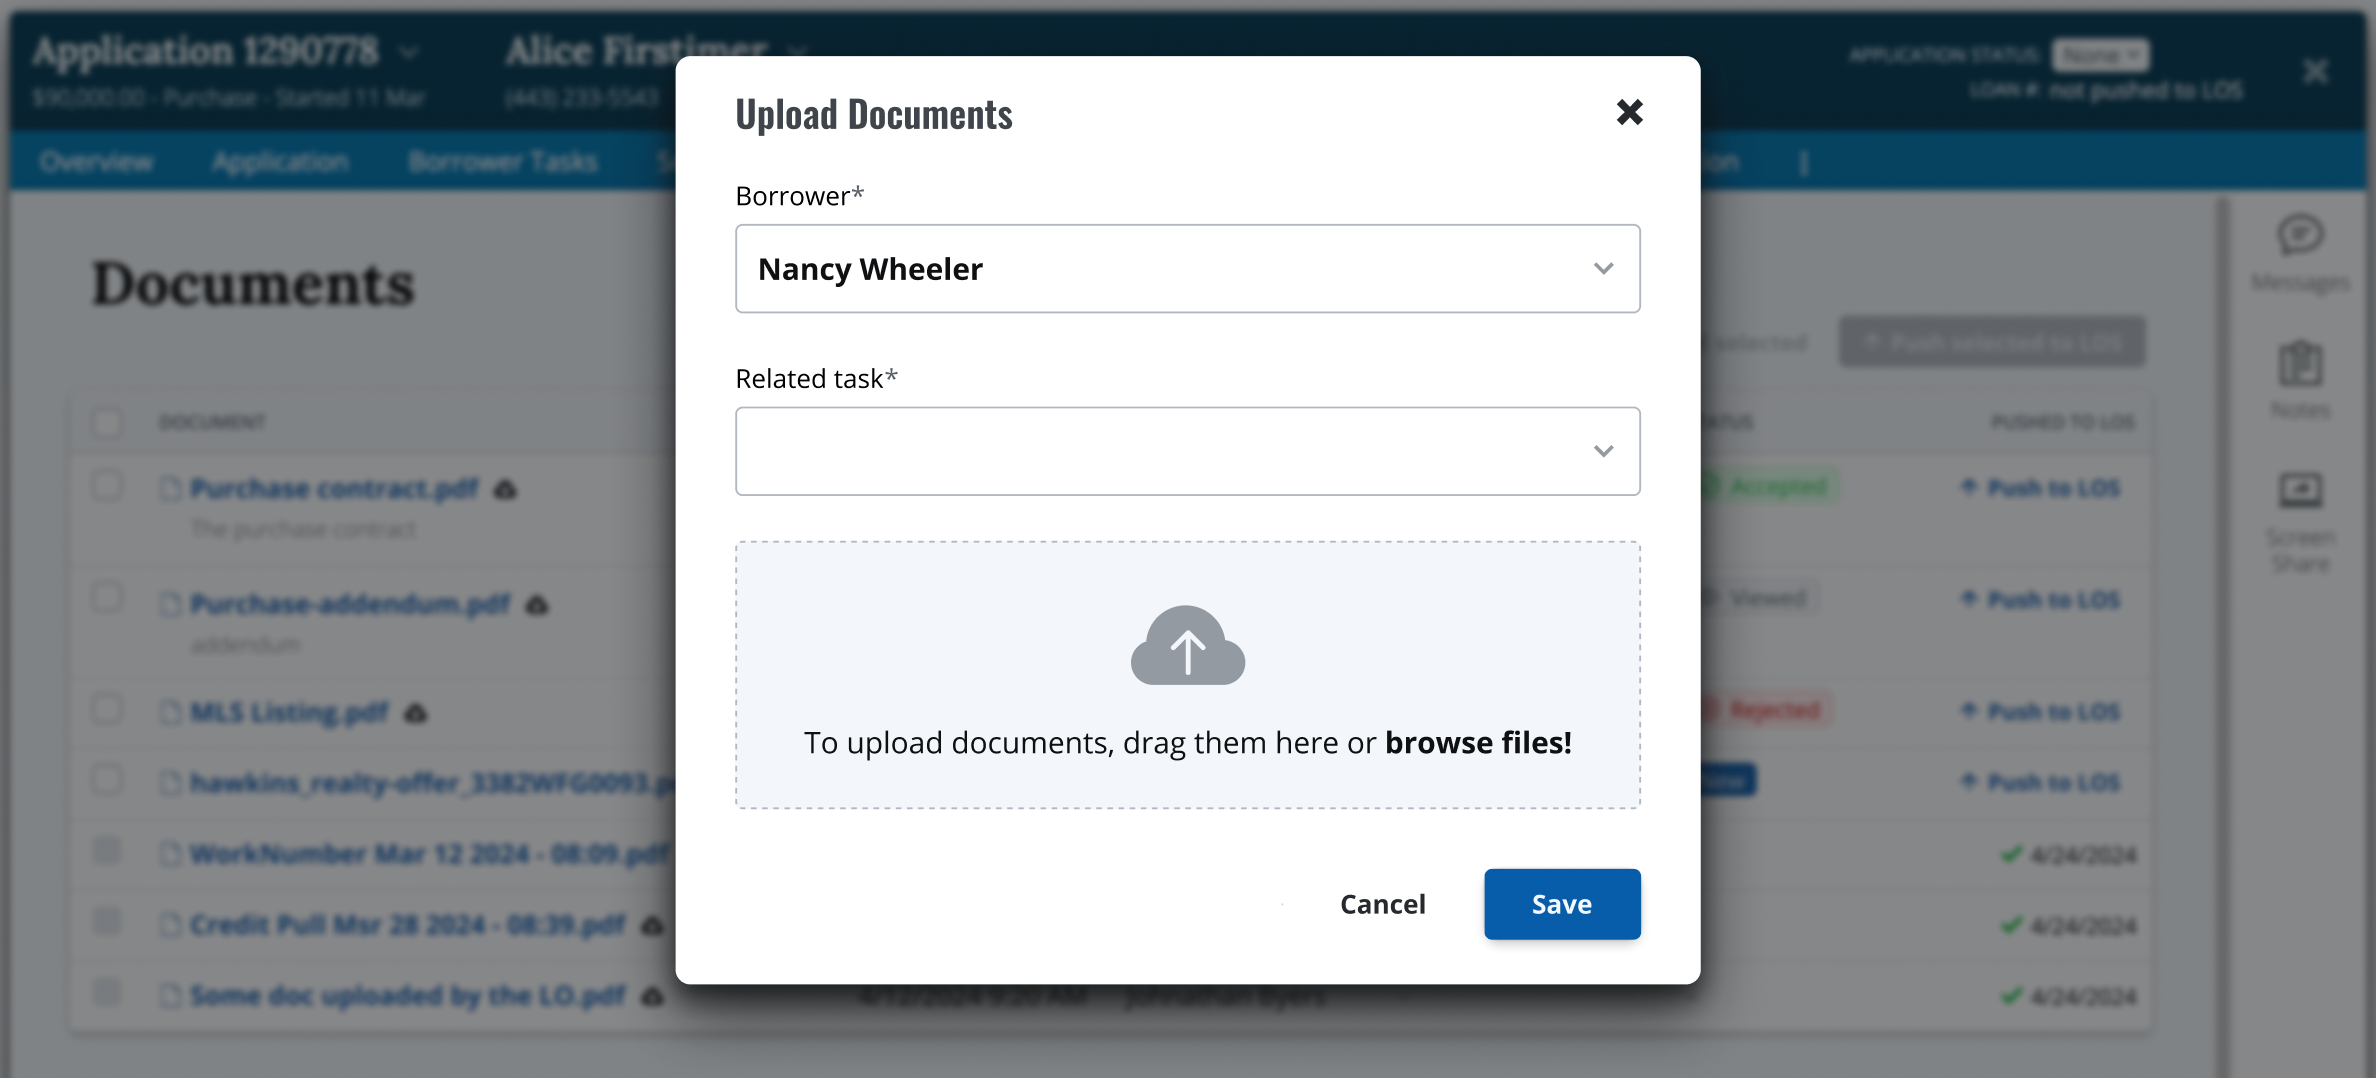Toggle the select-all documents header checkbox
The image size is (2376, 1078).
[107, 422]
